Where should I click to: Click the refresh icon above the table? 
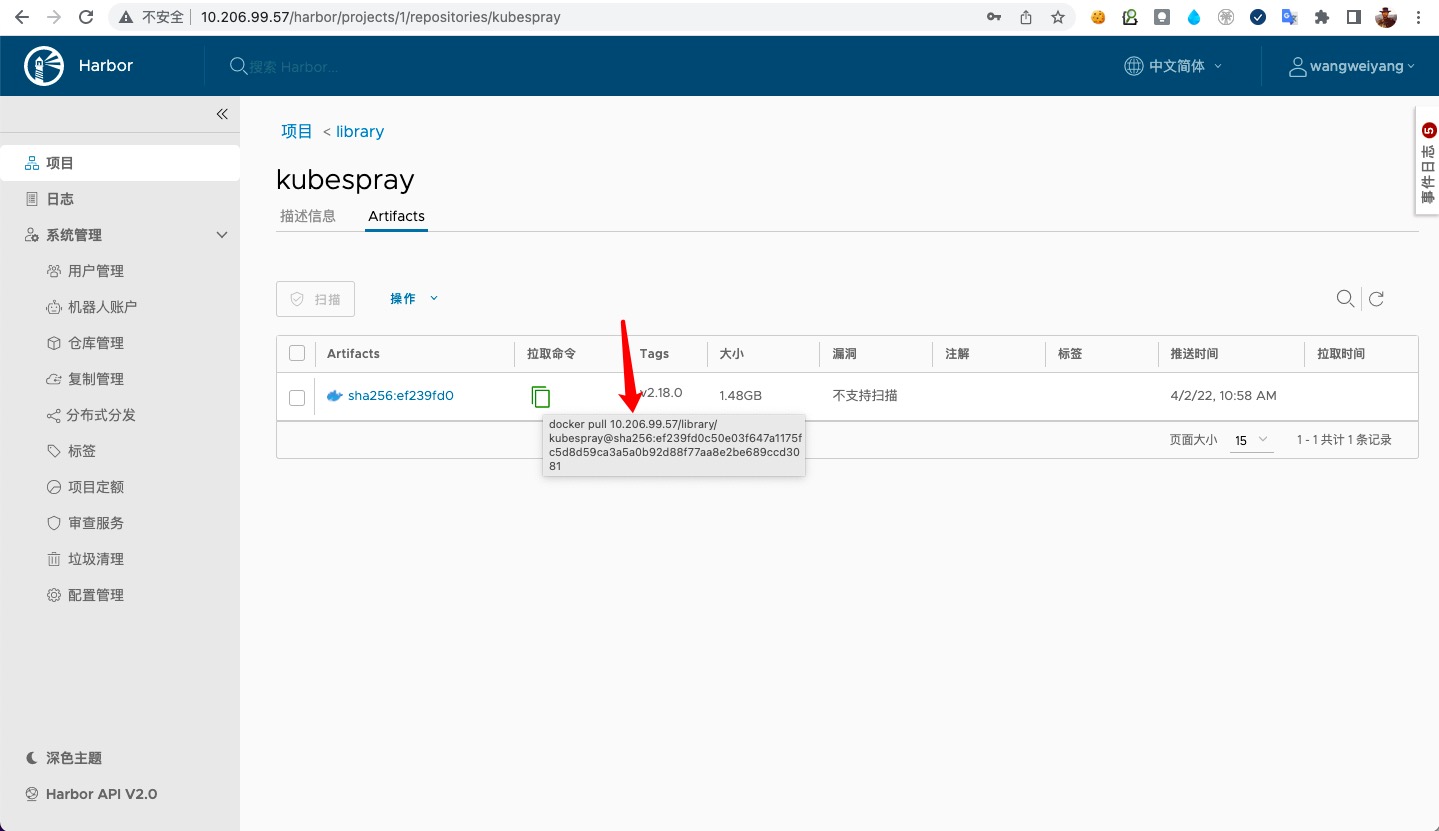coord(1376,298)
